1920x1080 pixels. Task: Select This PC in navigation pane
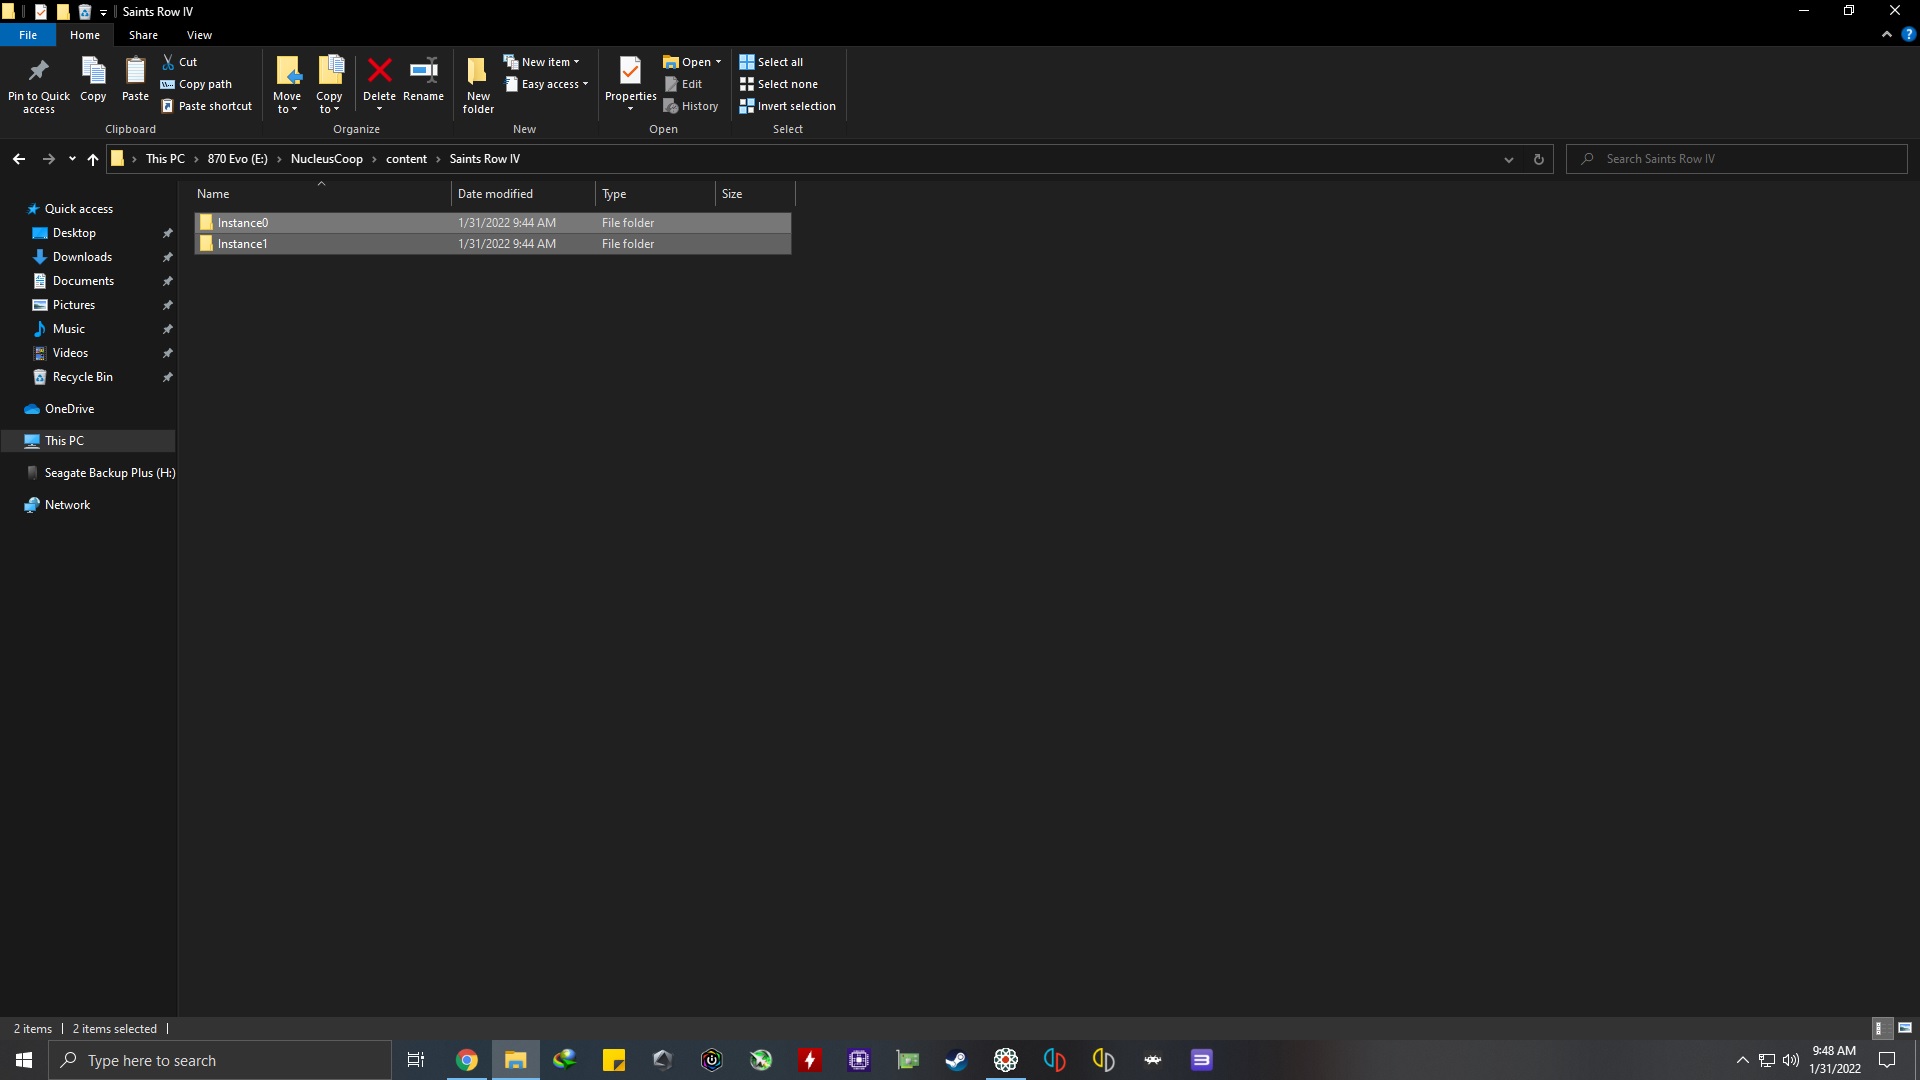pos(88,441)
